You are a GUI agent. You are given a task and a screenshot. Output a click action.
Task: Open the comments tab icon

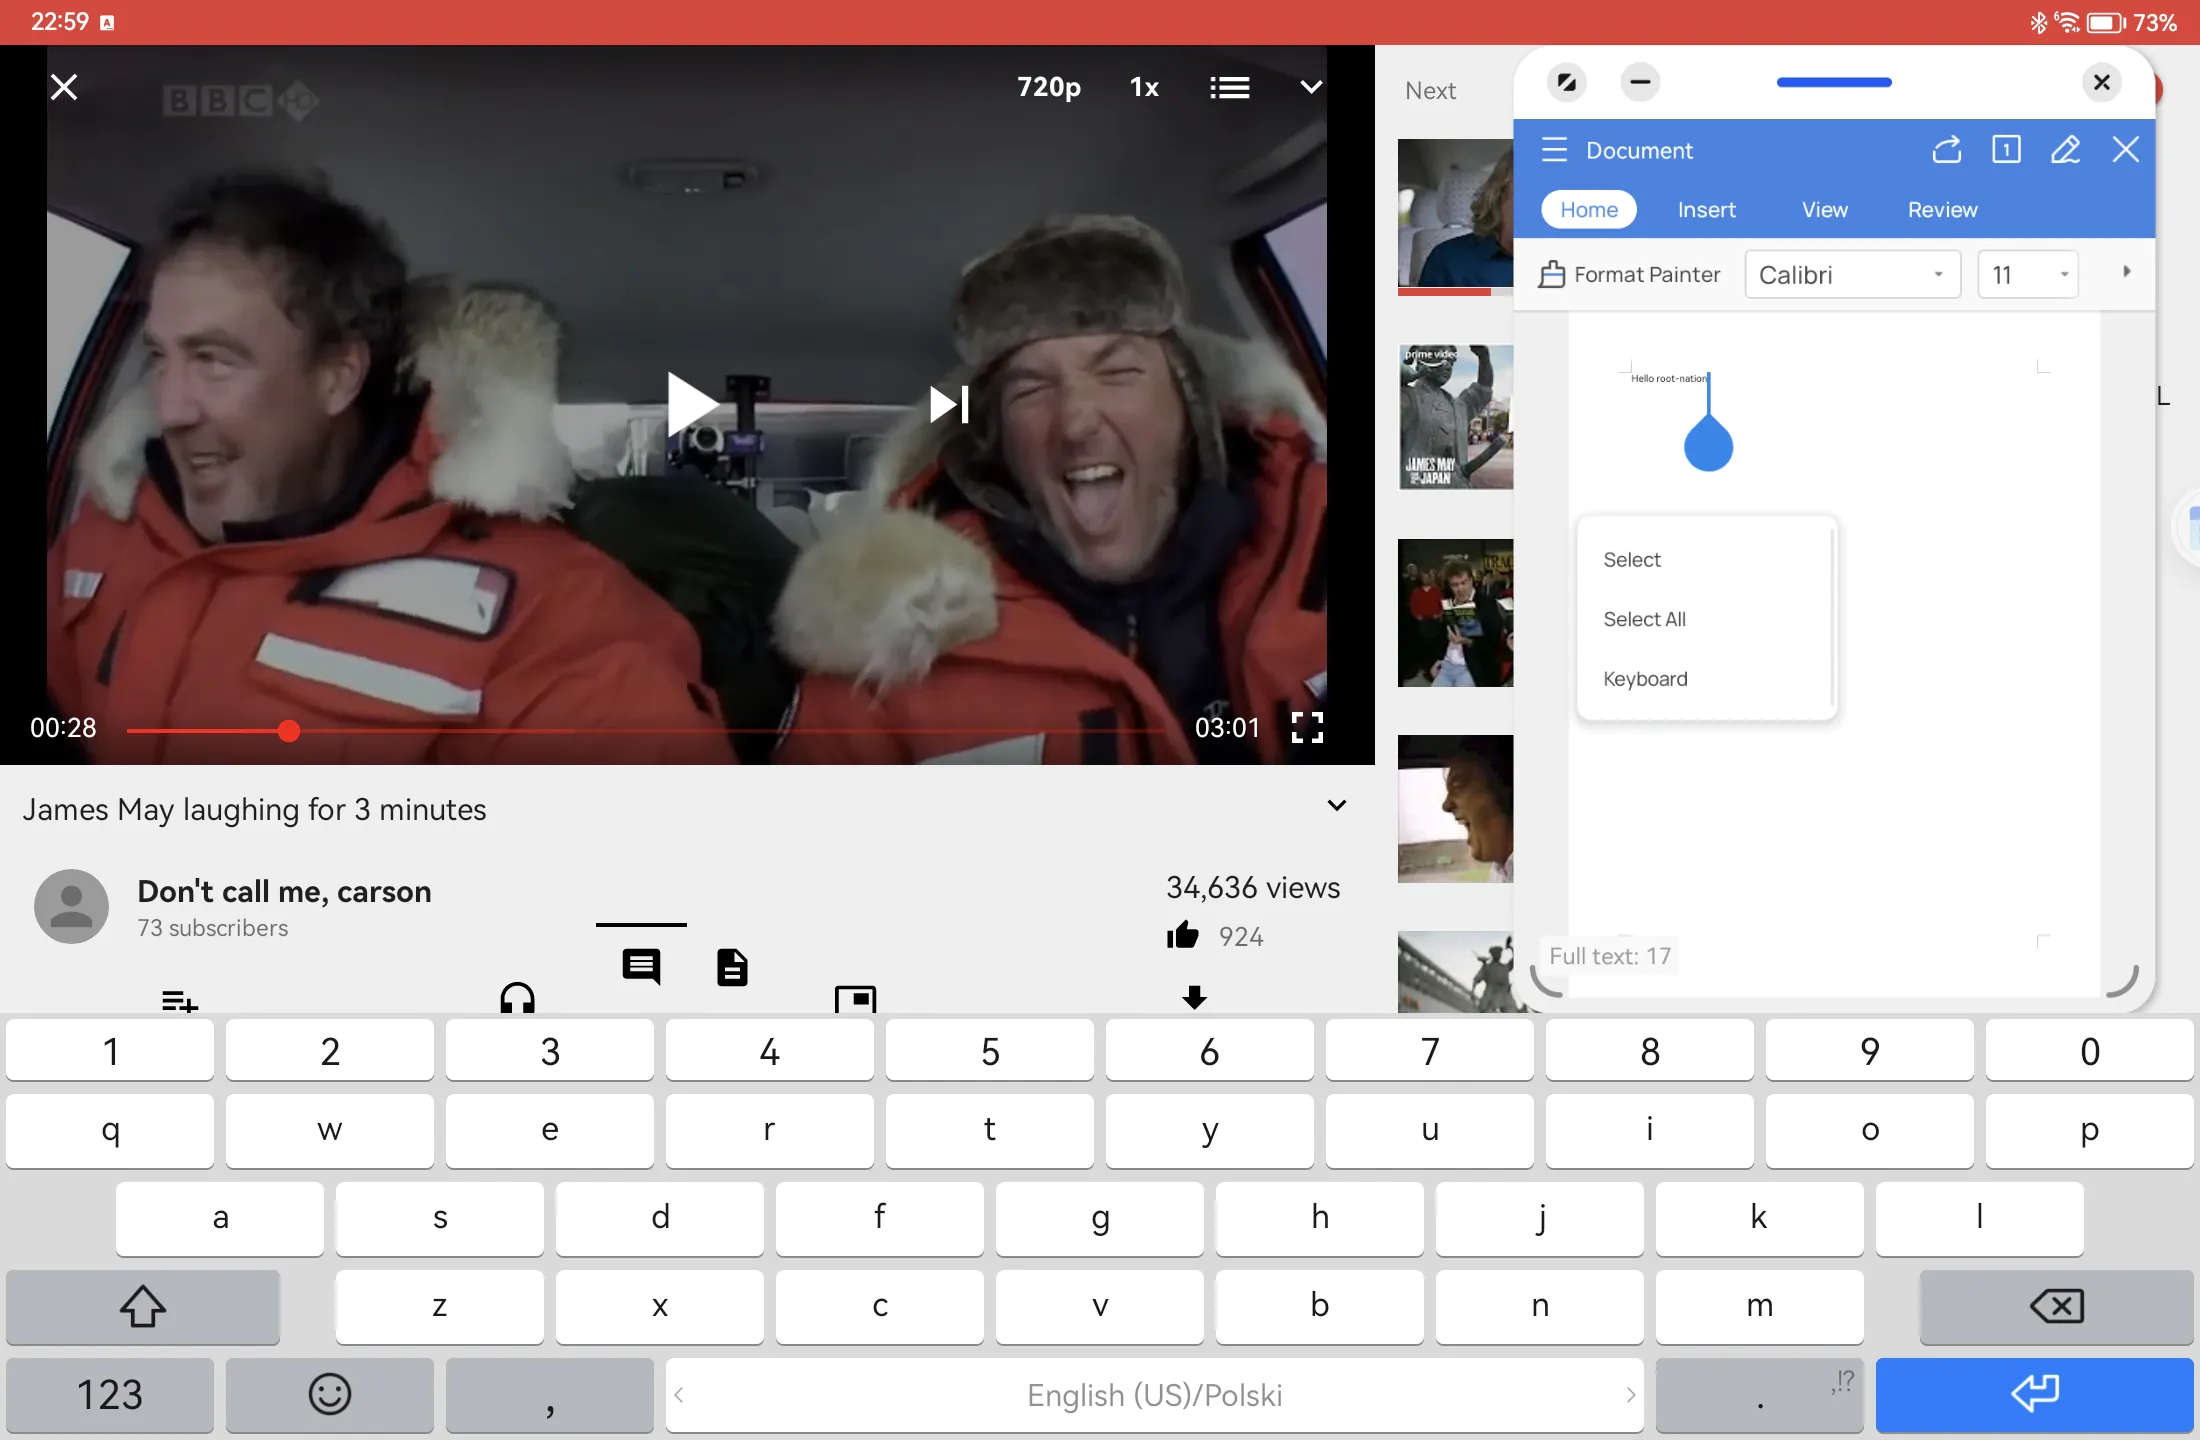pyautogui.click(x=641, y=966)
